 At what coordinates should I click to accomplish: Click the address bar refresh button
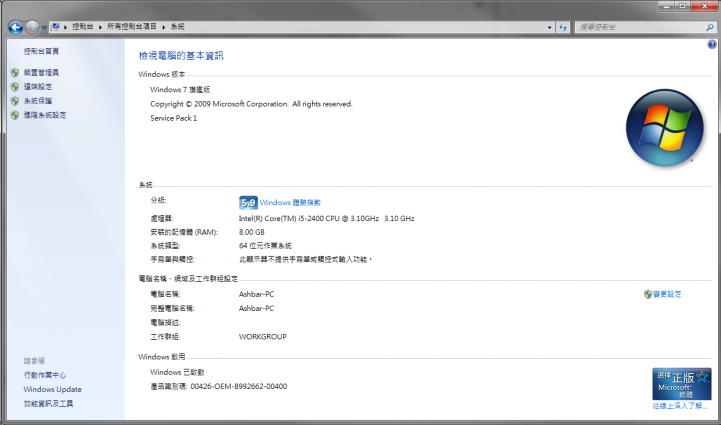[563, 27]
